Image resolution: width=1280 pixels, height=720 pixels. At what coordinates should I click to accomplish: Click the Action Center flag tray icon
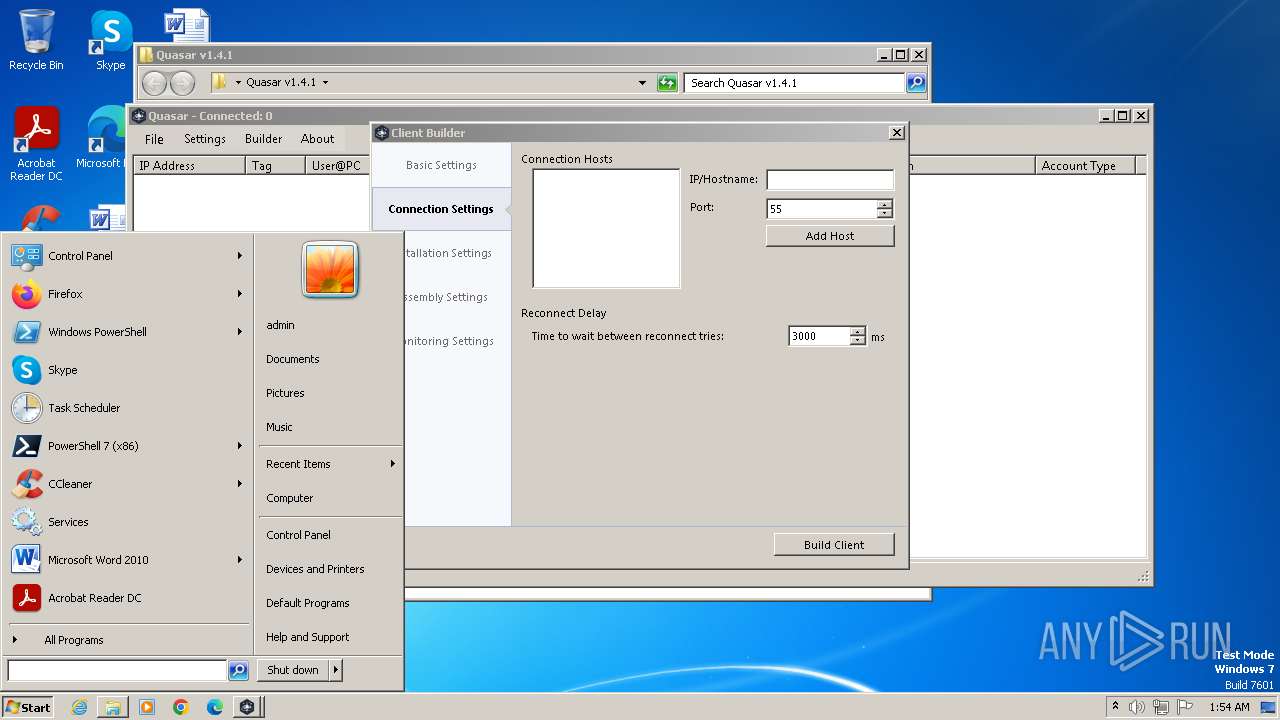1185,707
